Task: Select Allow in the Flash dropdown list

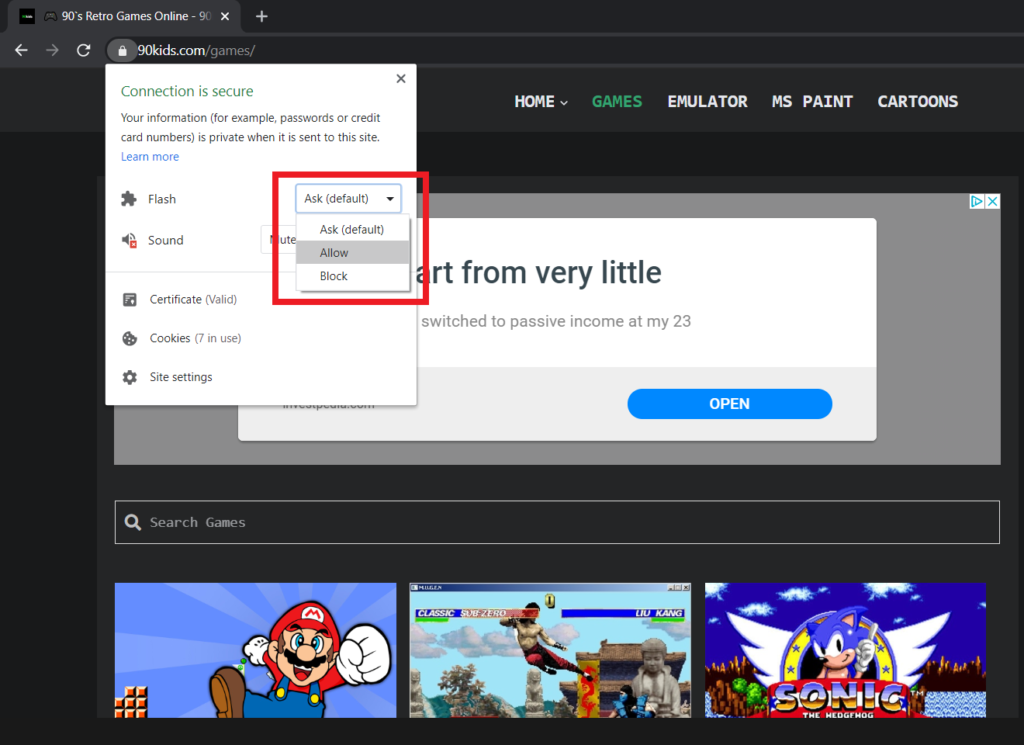Action: click(352, 253)
